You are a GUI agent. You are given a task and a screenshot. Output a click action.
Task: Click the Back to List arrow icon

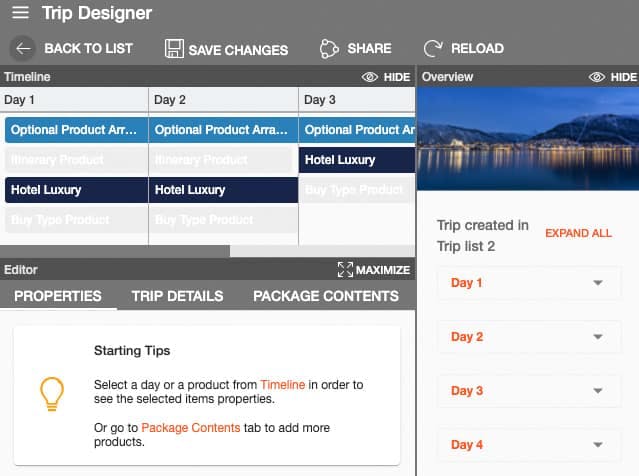(24, 48)
